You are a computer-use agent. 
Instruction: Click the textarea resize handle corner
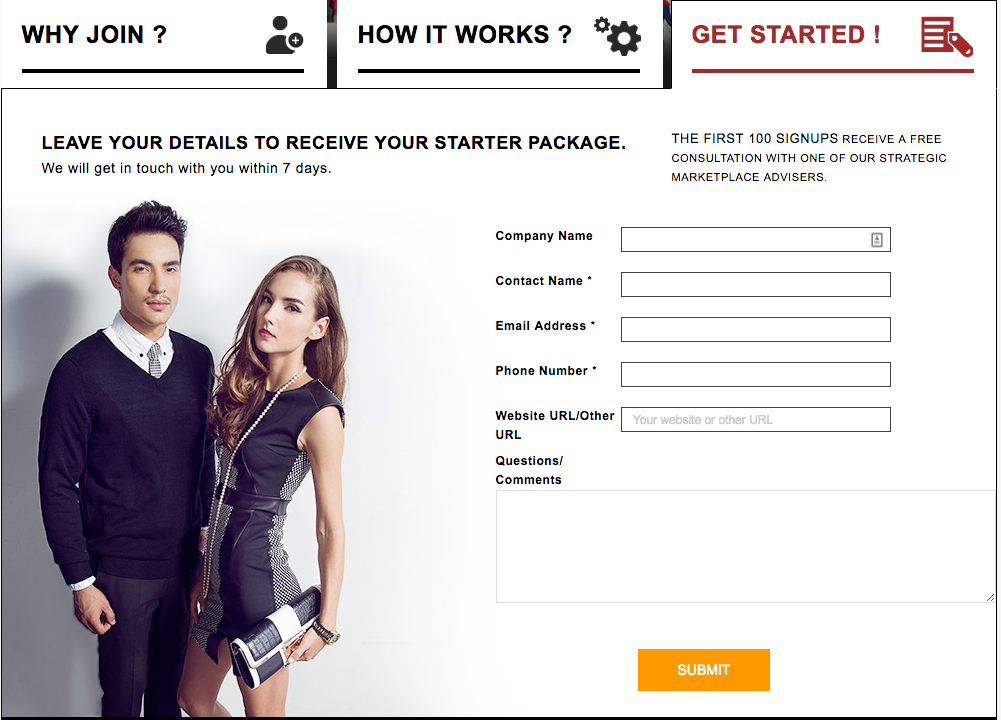click(990, 597)
